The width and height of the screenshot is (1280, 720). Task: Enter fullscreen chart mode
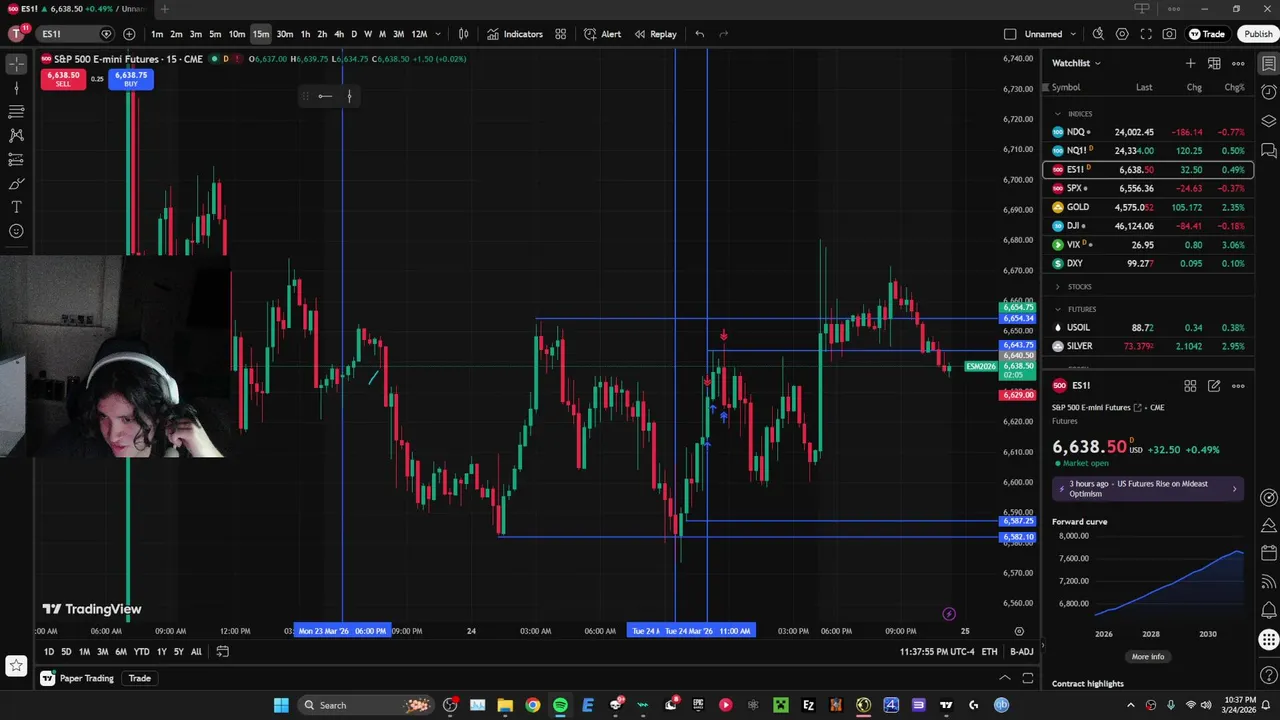1146,34
